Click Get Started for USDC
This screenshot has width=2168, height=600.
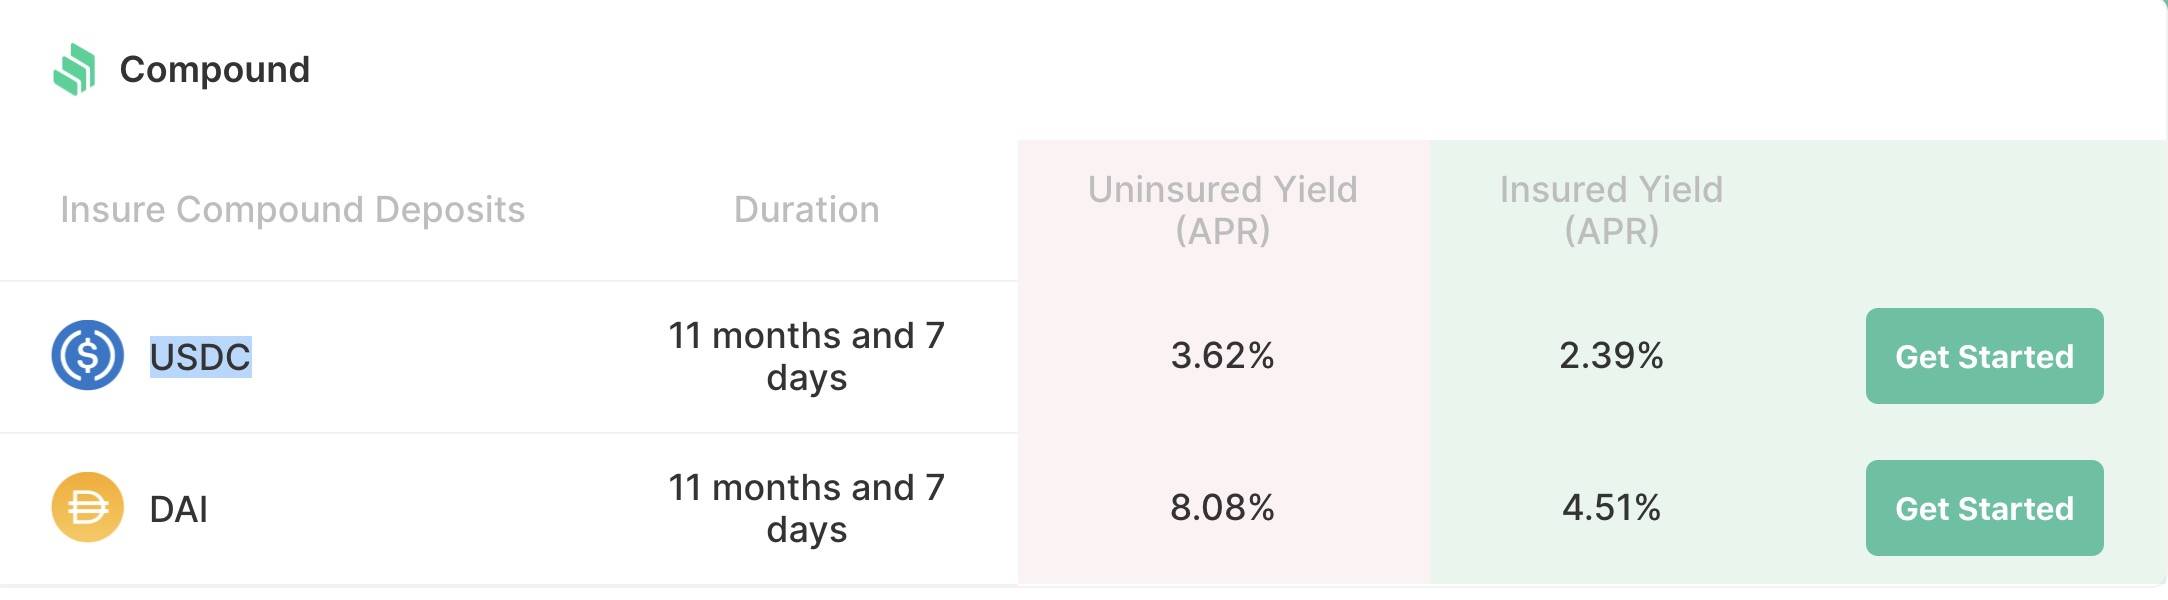[x=1984, y=356]
